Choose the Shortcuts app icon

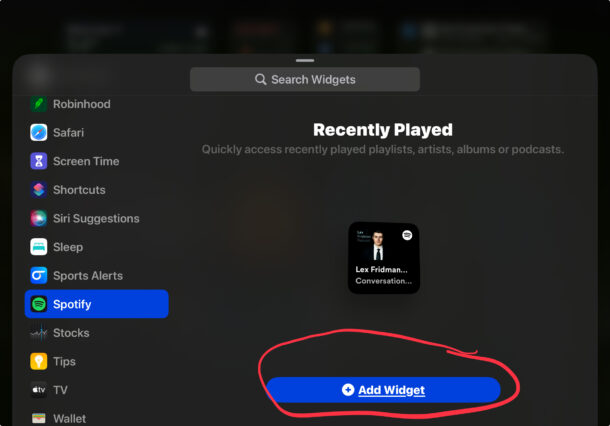point(39,190)
